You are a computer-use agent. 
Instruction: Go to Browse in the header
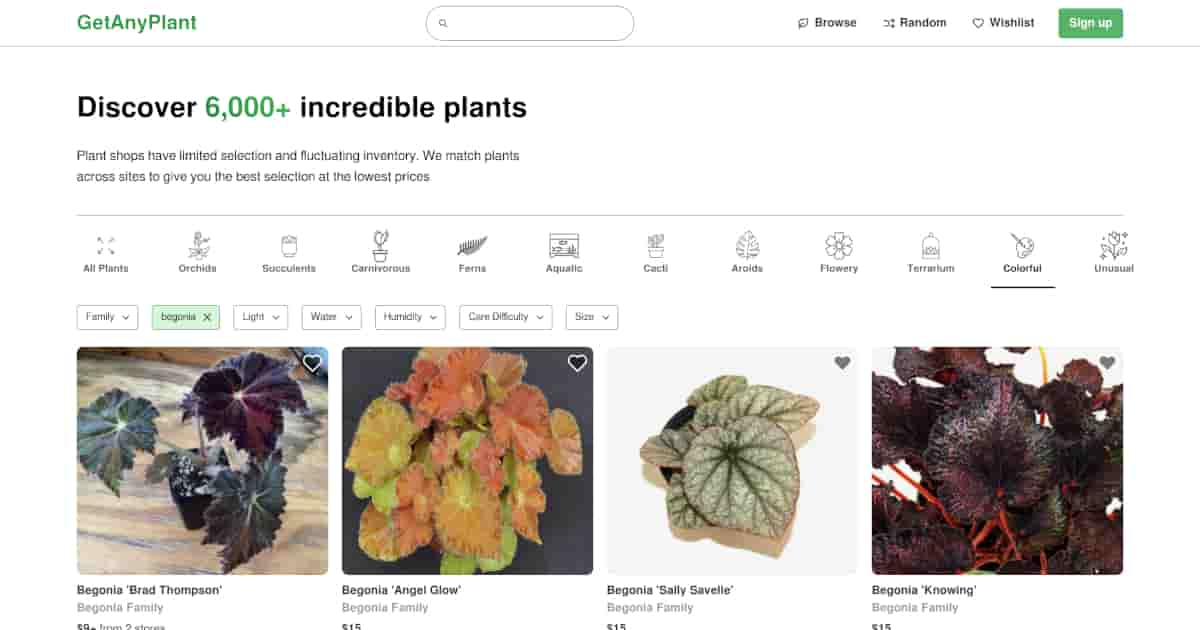point(827,23)
